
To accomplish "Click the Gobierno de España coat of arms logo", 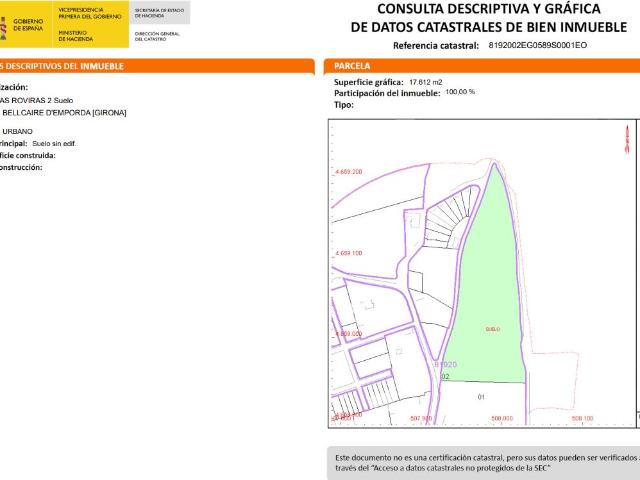I will [x=4, y=26].
